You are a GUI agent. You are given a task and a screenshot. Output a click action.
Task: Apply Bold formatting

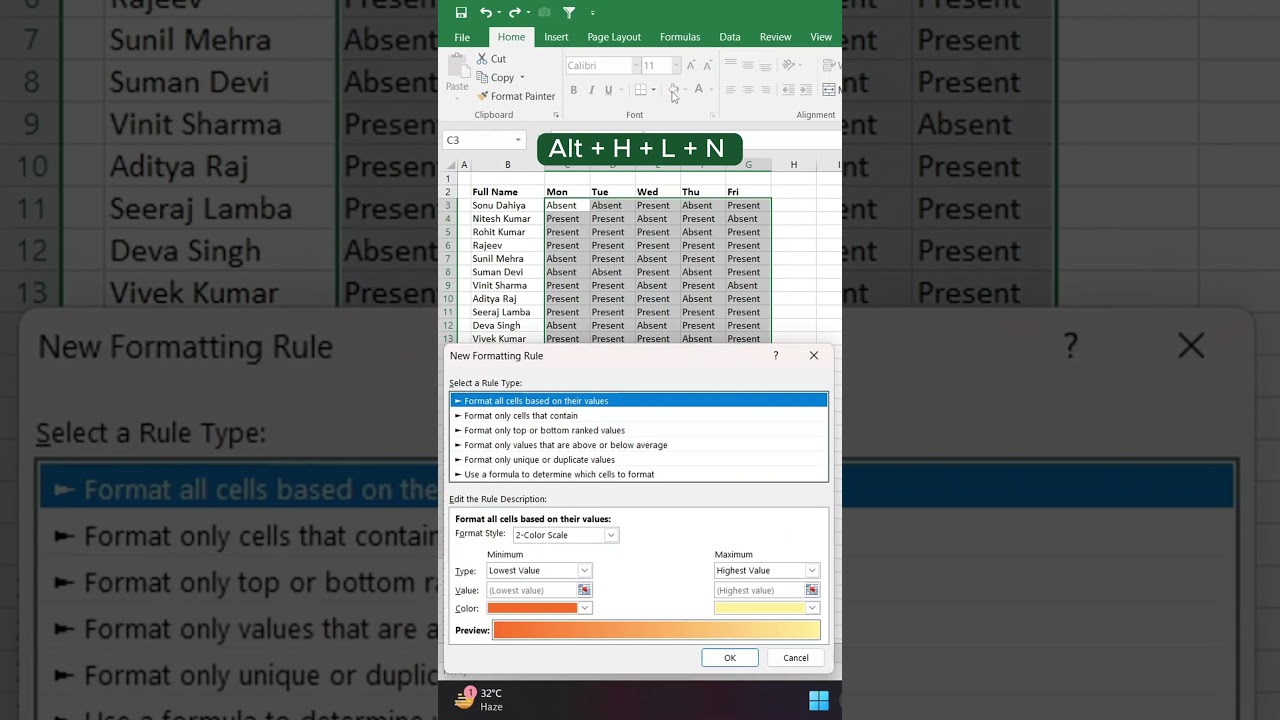click(573, 89)
